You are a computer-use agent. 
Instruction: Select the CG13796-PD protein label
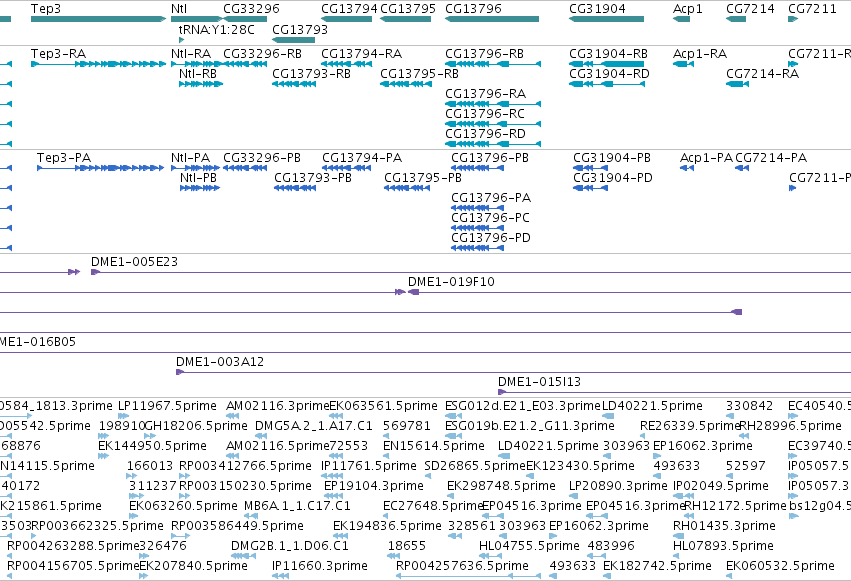click(x=491, y=238)
